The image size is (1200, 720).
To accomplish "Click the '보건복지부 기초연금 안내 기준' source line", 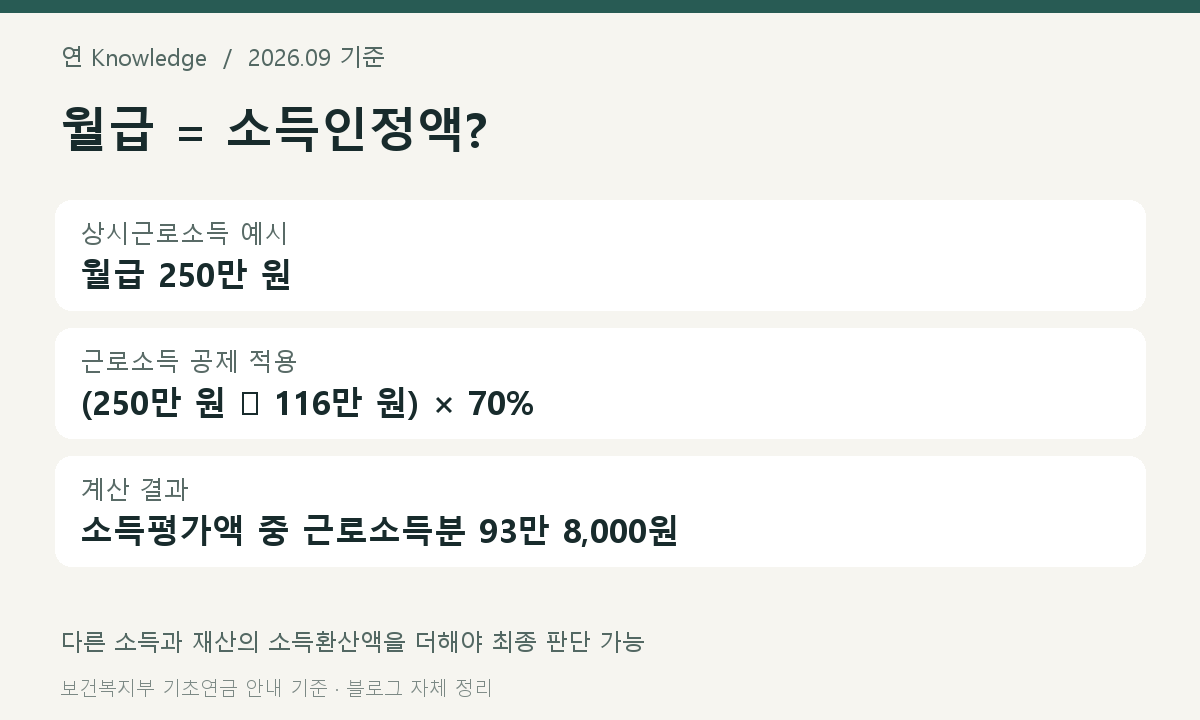I will (x=194, y=688).
